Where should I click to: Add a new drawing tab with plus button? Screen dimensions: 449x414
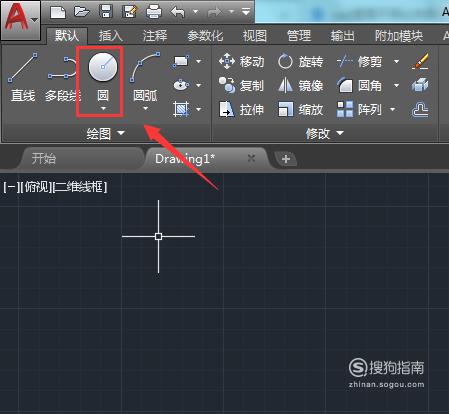pyautogui.click(x=286, y=159)
